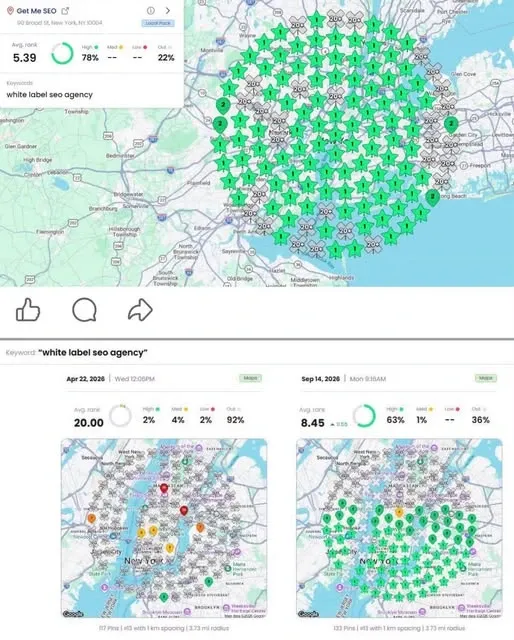Select the green 2 pin near Long Beach

click(432, 198)
